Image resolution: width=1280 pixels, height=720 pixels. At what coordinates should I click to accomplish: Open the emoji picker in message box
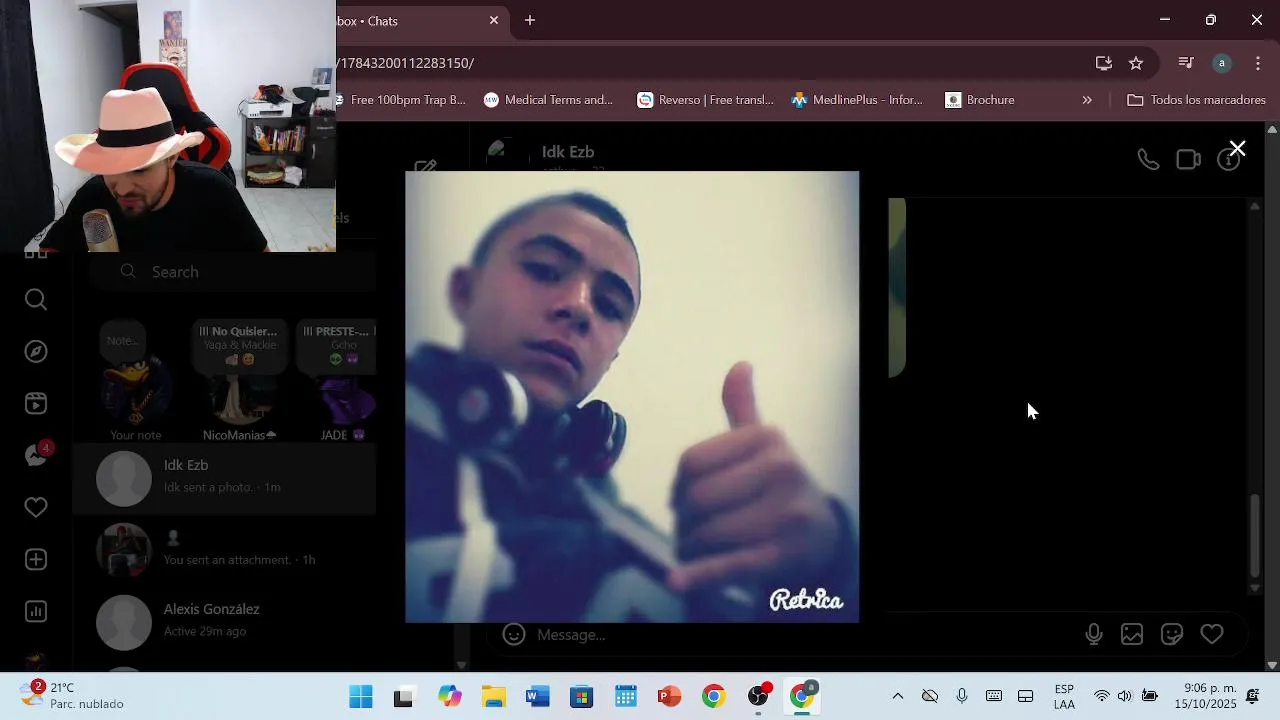pyautogui.click(x=514, y=634)
